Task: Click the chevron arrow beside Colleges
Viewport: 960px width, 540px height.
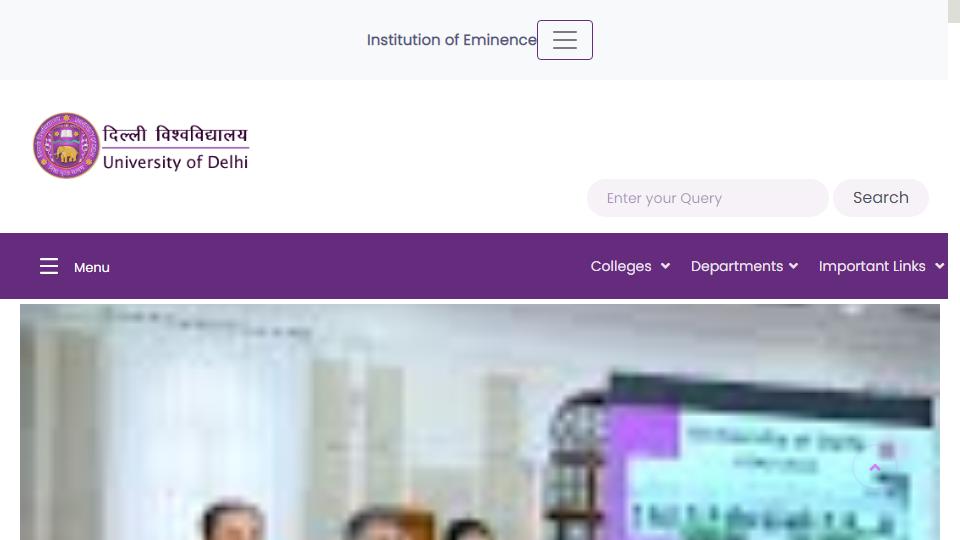Action: [666, 266]
